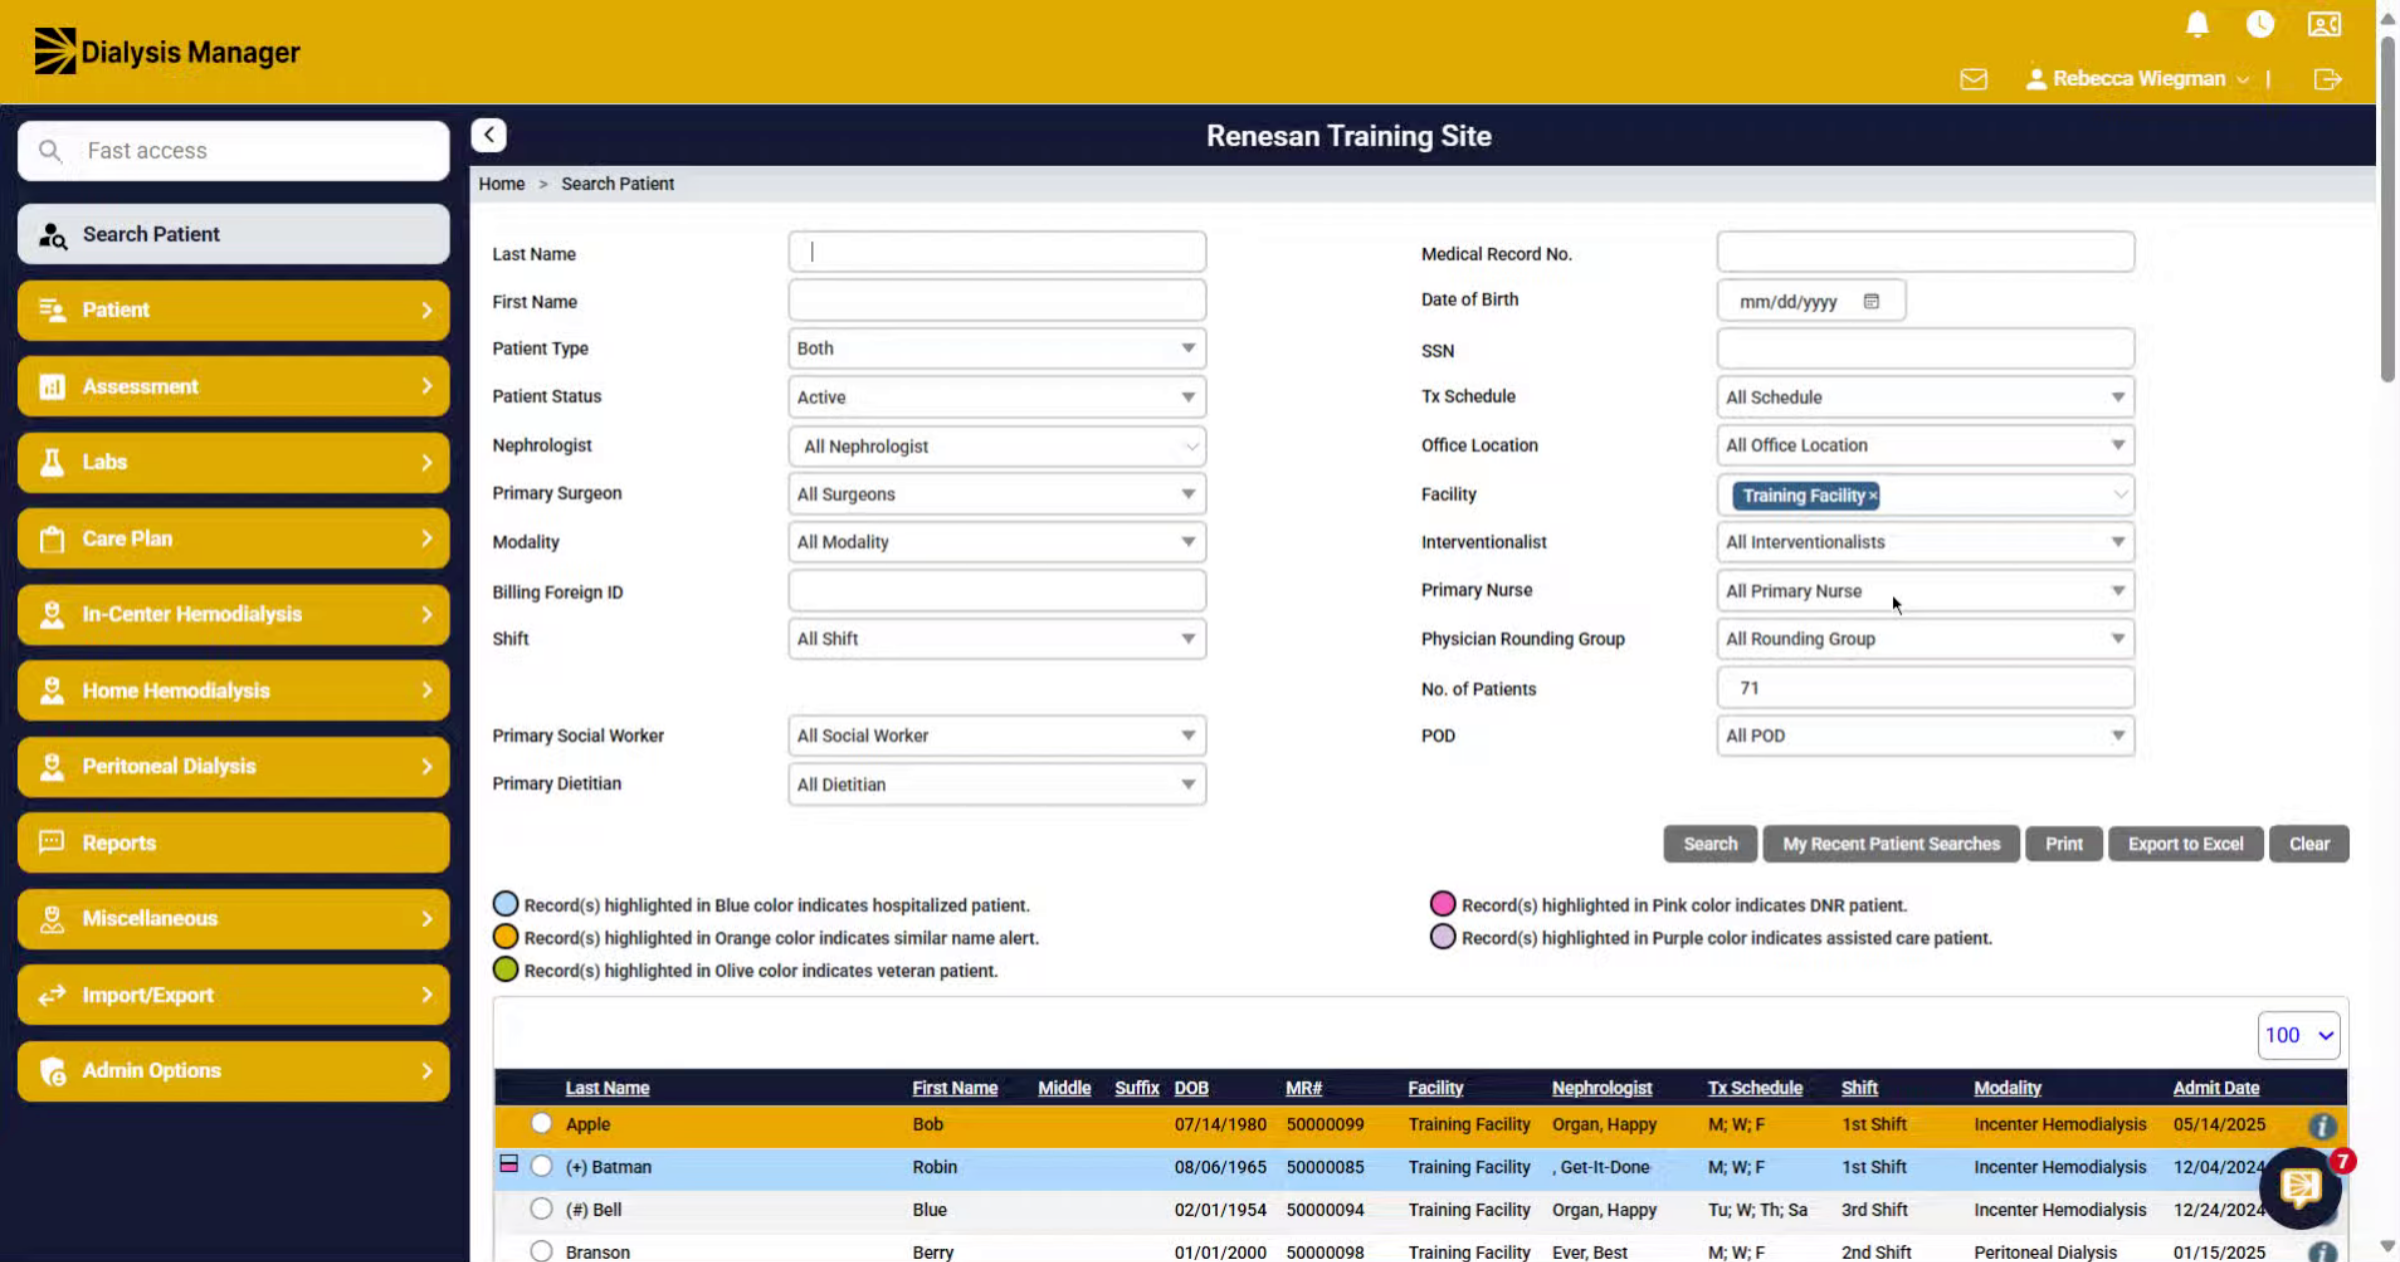Image resolution: width=2400 pixels, height=1262 pixels.
Task: Click My Recent Patient Searches button
Action: pos(1891,844)
